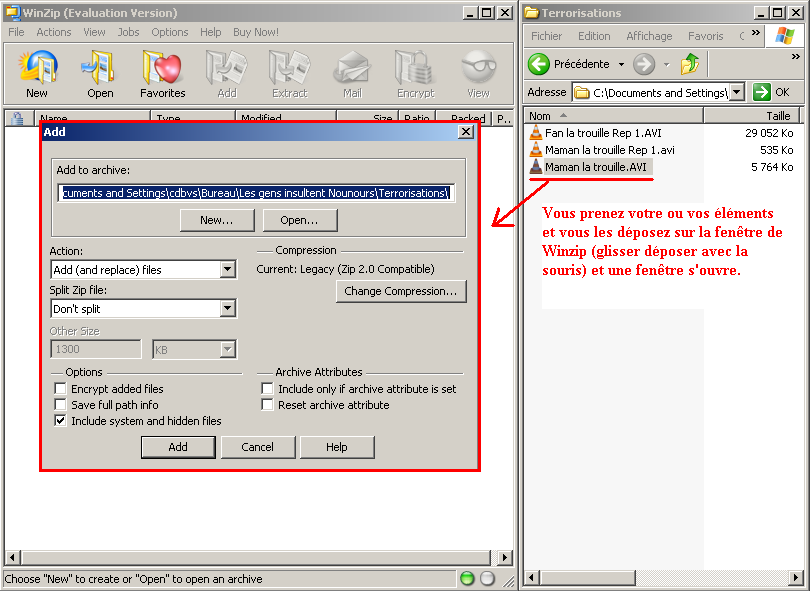The image size is (810, 591).
Task: Click the gray status light in WinZip status bar
Action: tap(487, 579)
